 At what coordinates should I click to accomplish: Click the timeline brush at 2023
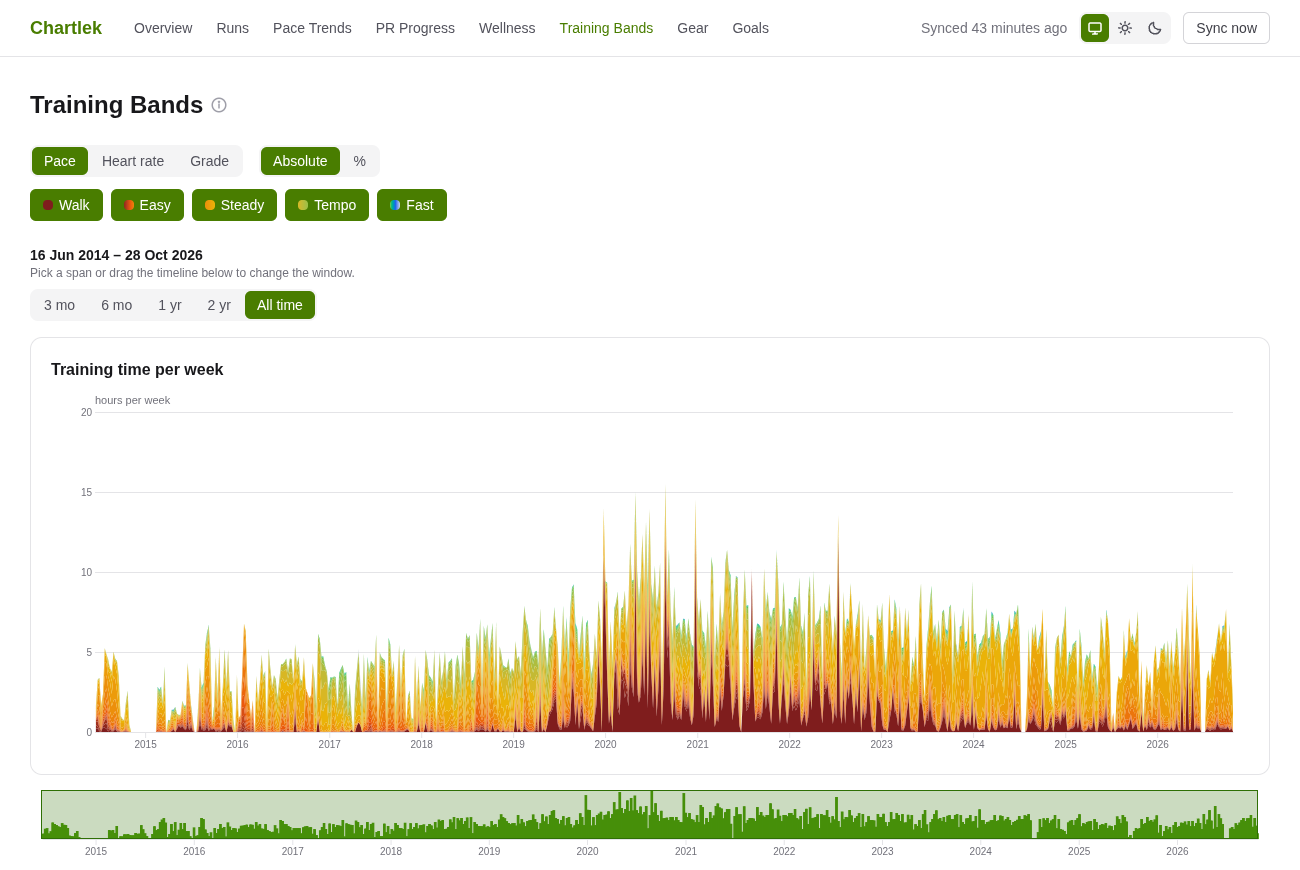882,815
